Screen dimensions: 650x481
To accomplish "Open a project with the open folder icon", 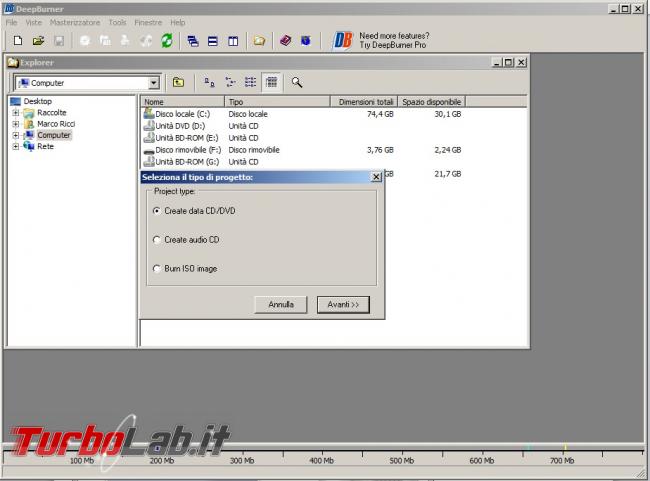I will (x=39, y=41).
